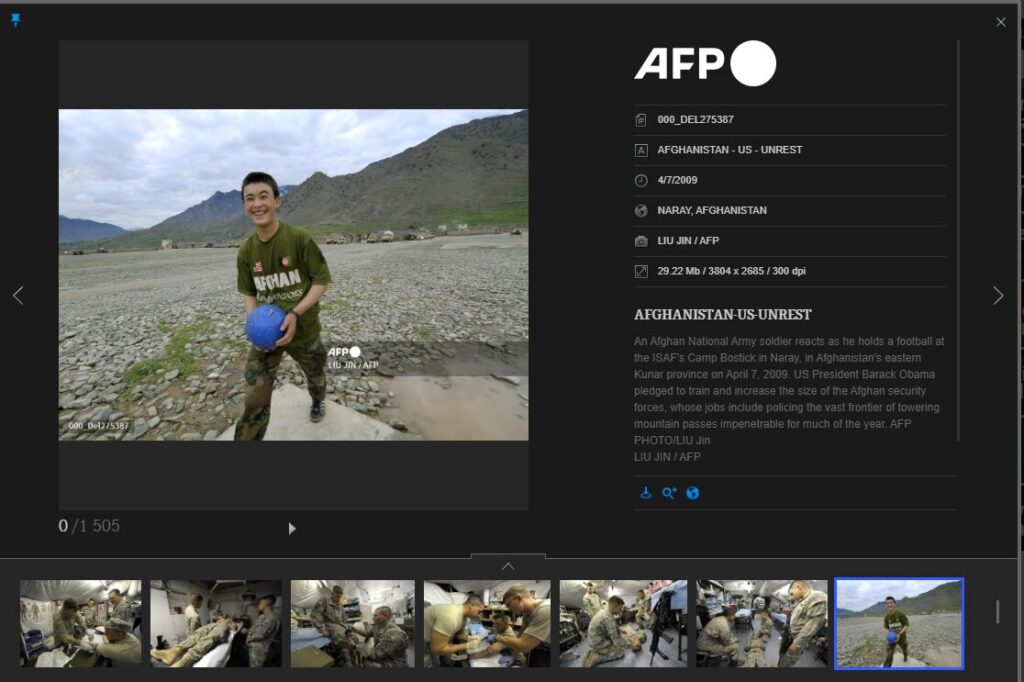Click the clock icon beside the date 4/7/2009
The image size is (1024, 682).
click(641, 180)
